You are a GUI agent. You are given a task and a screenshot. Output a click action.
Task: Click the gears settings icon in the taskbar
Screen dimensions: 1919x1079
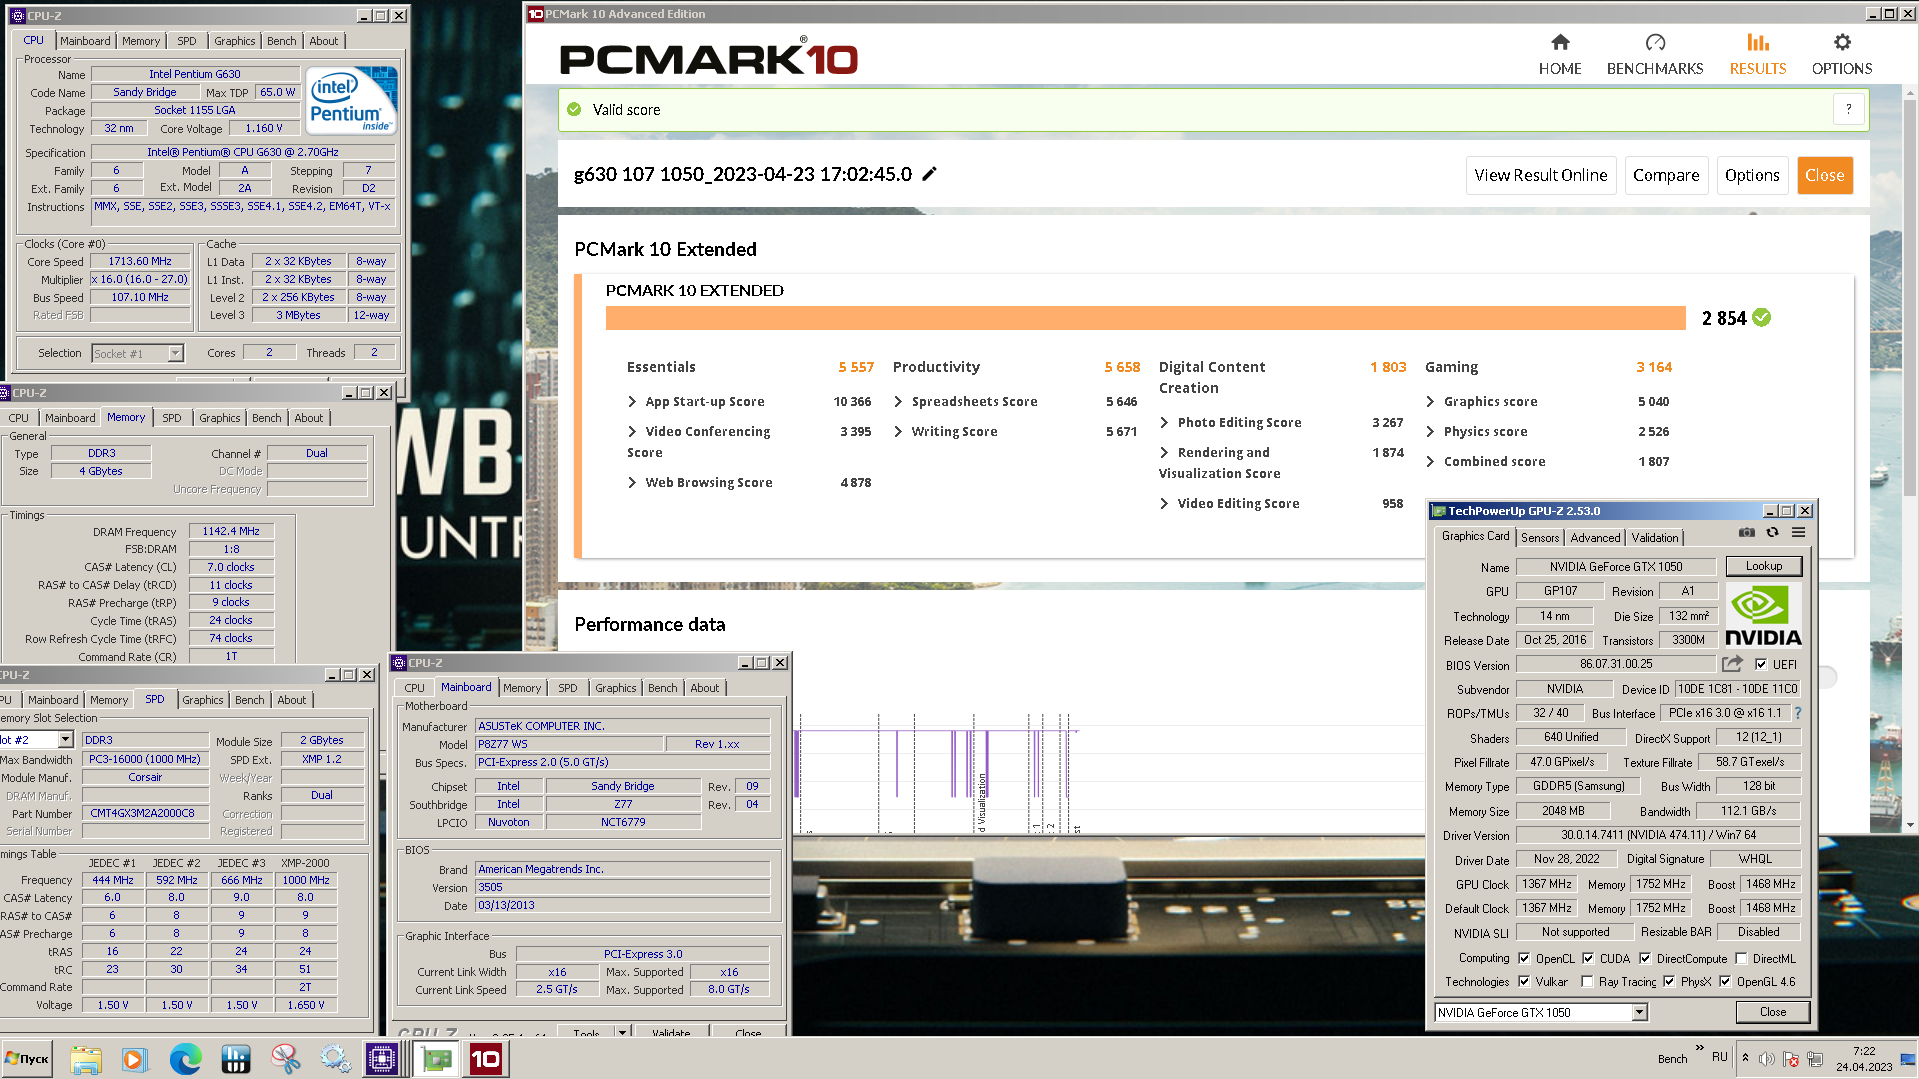(x=335, y=1059)
